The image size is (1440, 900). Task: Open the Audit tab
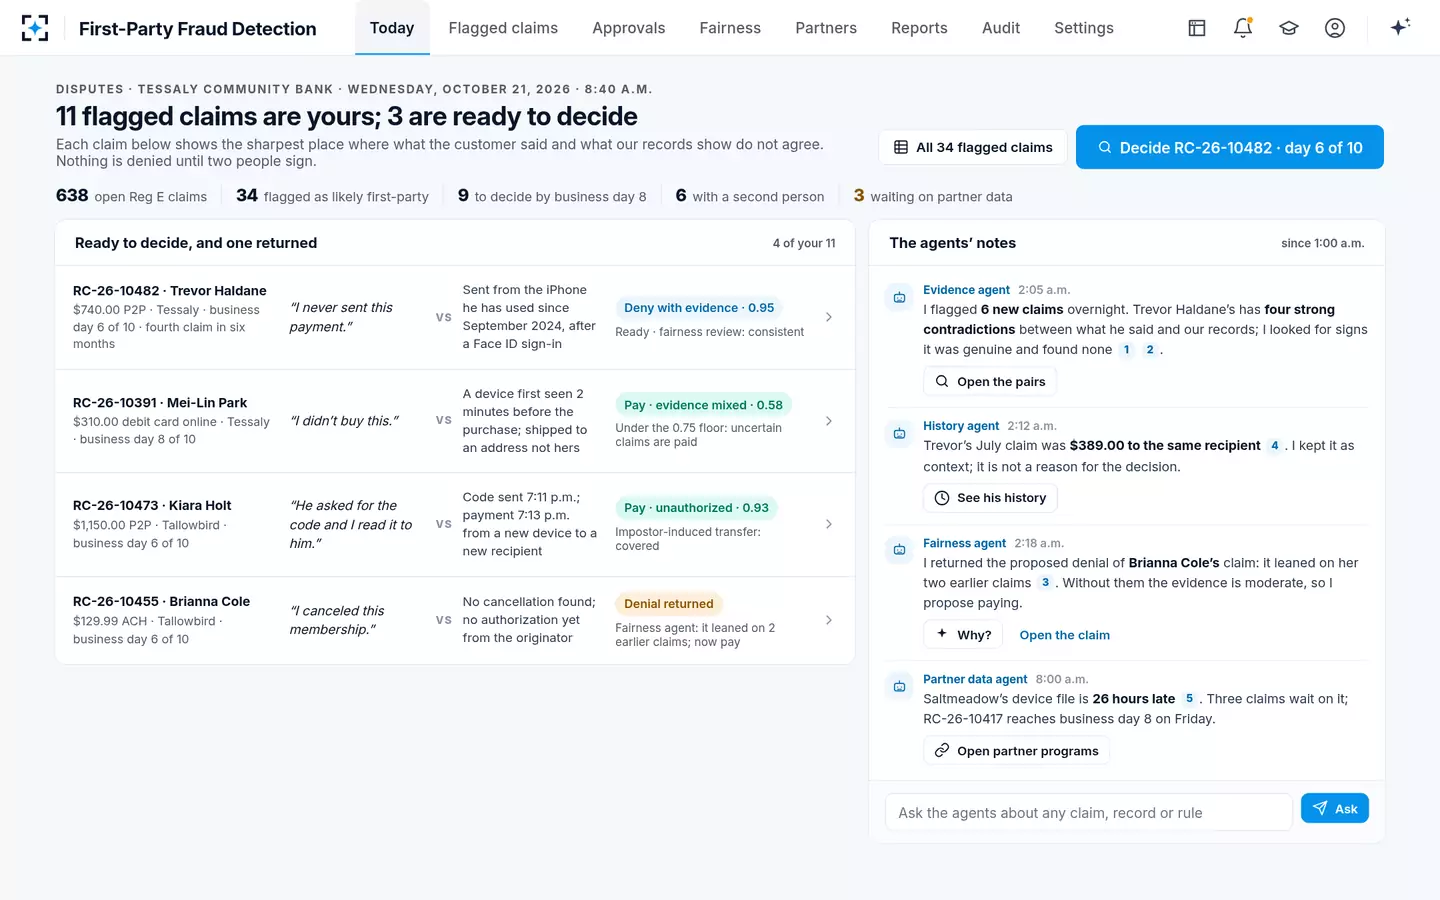(x=1001, y=28)
